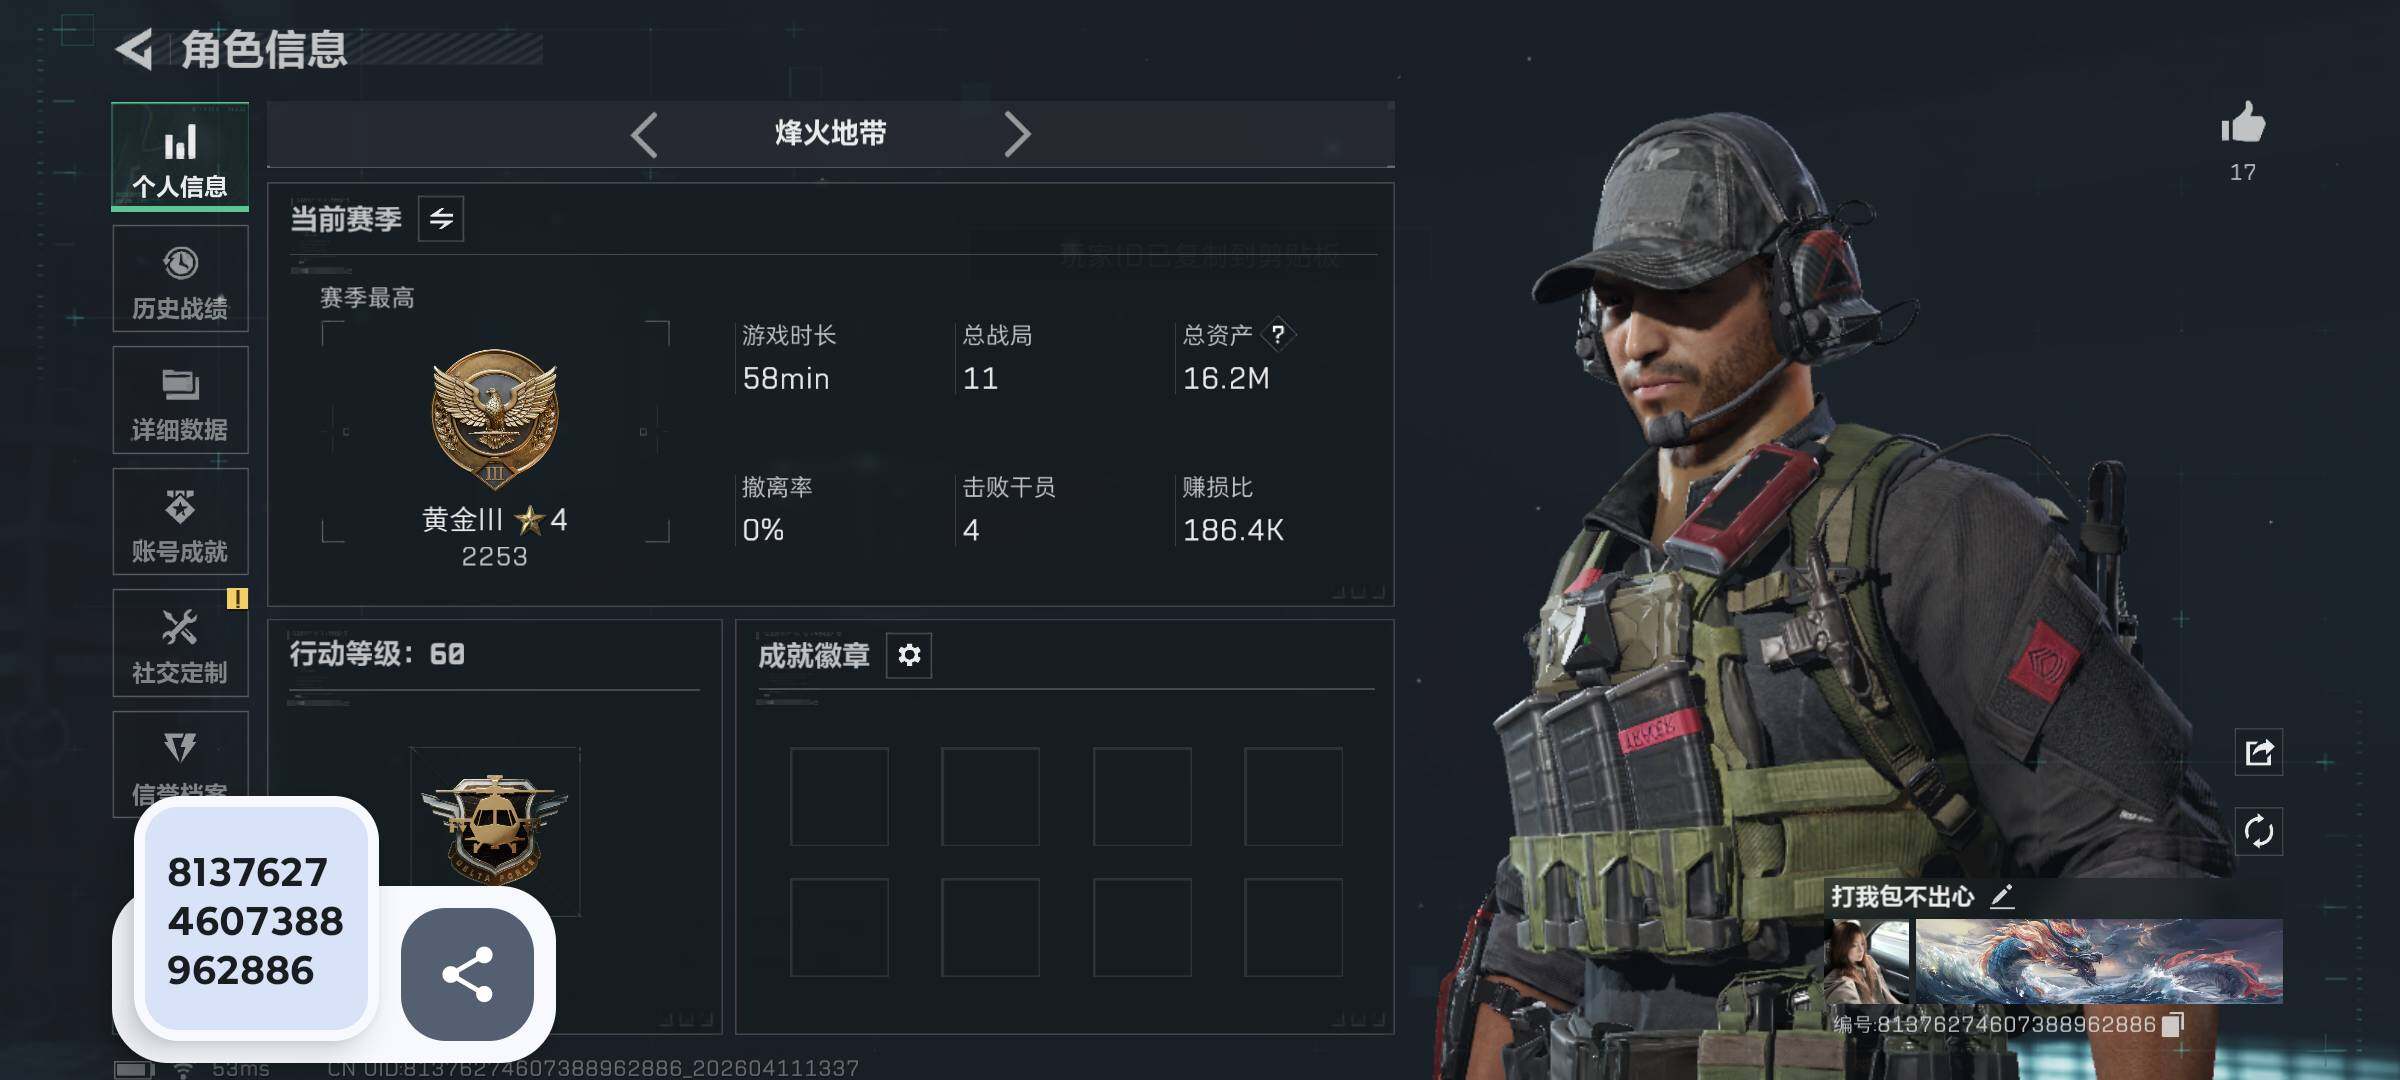The height and width of the screenshot is (1080, 2400).
Task: Tap the dragon banner thumbnail
Action: click(x=2099, y=961)
